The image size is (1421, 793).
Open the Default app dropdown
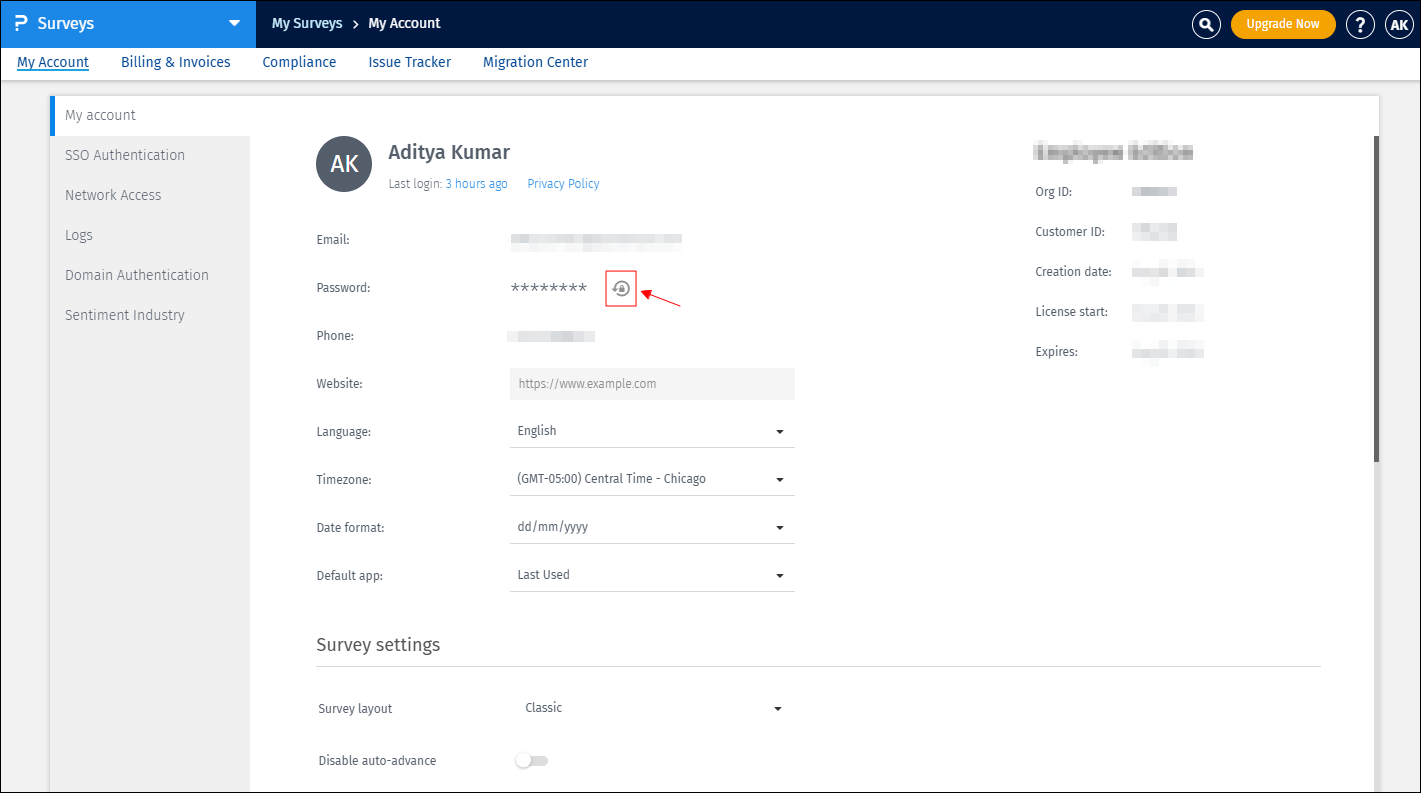click(x=651, y=574)
